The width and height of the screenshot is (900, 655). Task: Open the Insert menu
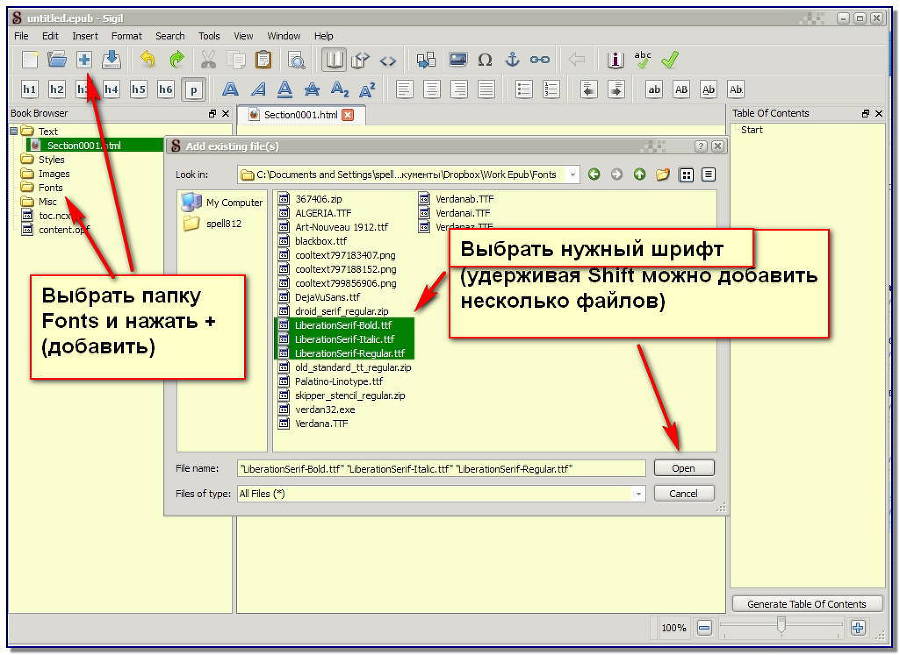click(x=85, y=36)
